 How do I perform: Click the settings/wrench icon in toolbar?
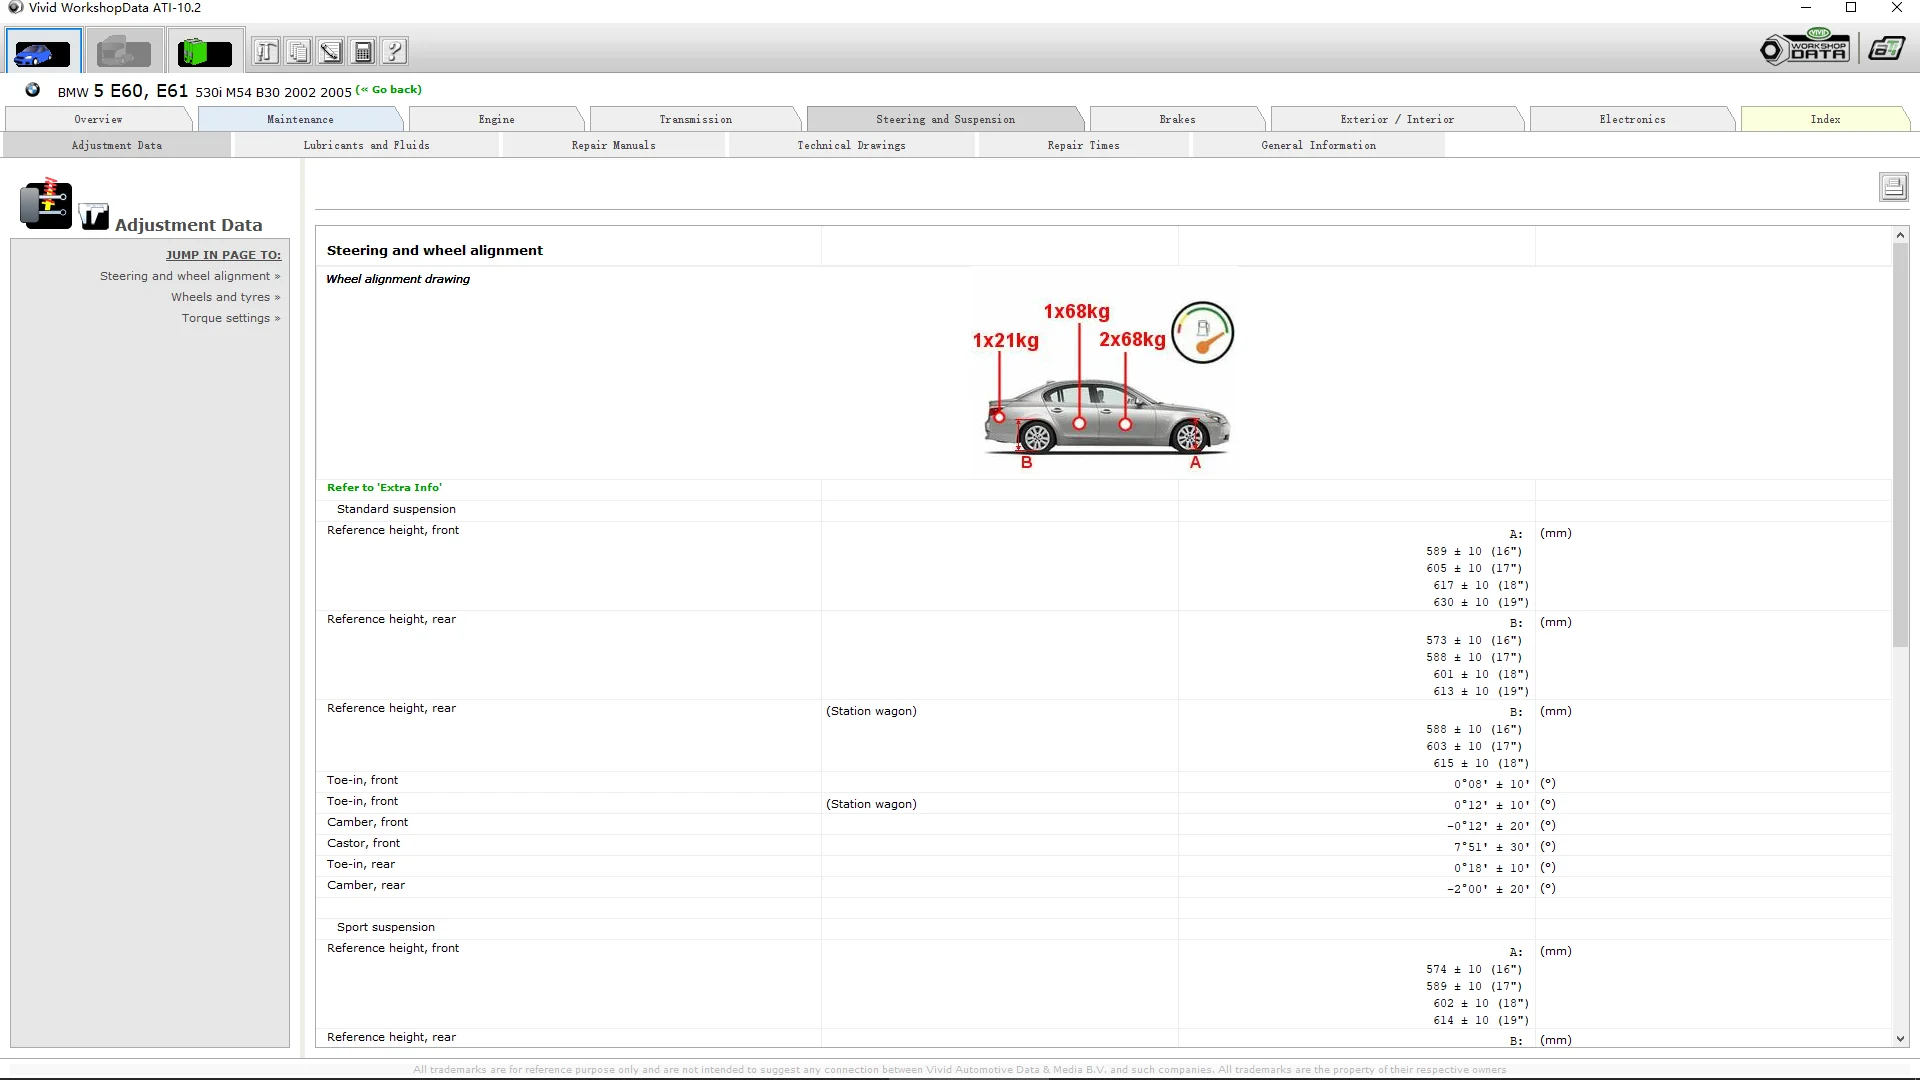click(x=264, y=51)
